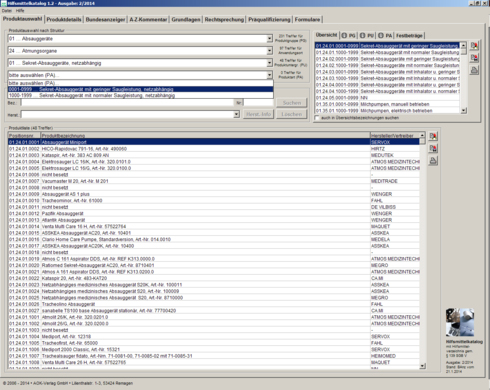Screen dimensions: 490x390
Task: Select product row 'Absauggerät AS 1 plus'
Action: (x=214, y=194)
